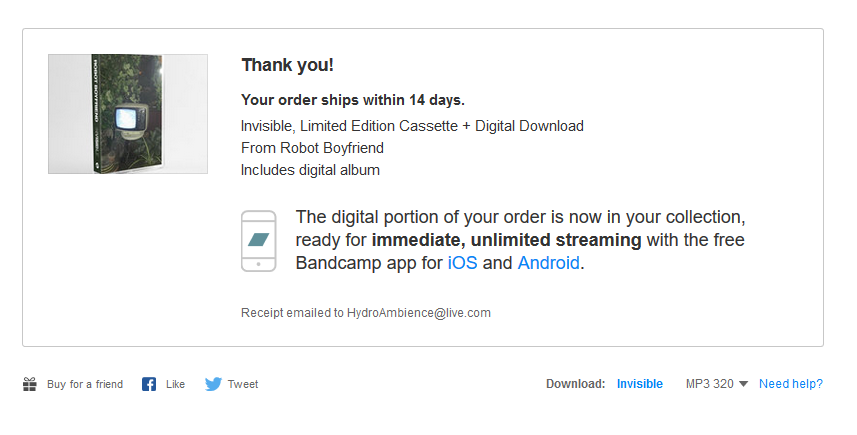Click the Like text label
The height and width of the screenshot is (435, 857).
pos(175,384)
